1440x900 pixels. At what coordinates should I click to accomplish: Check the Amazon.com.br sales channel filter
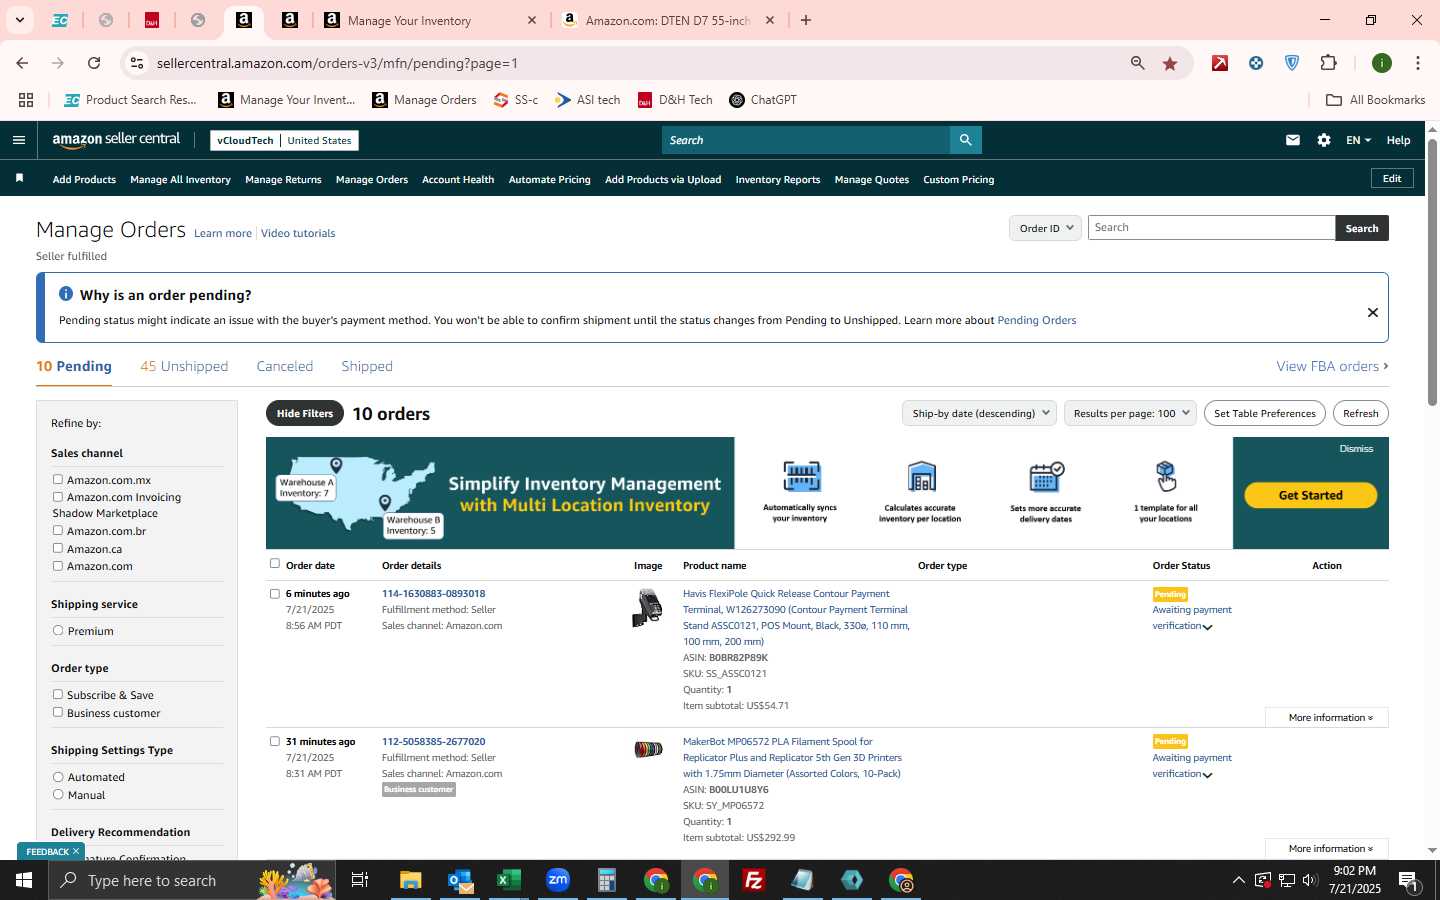tap(58, 531)
